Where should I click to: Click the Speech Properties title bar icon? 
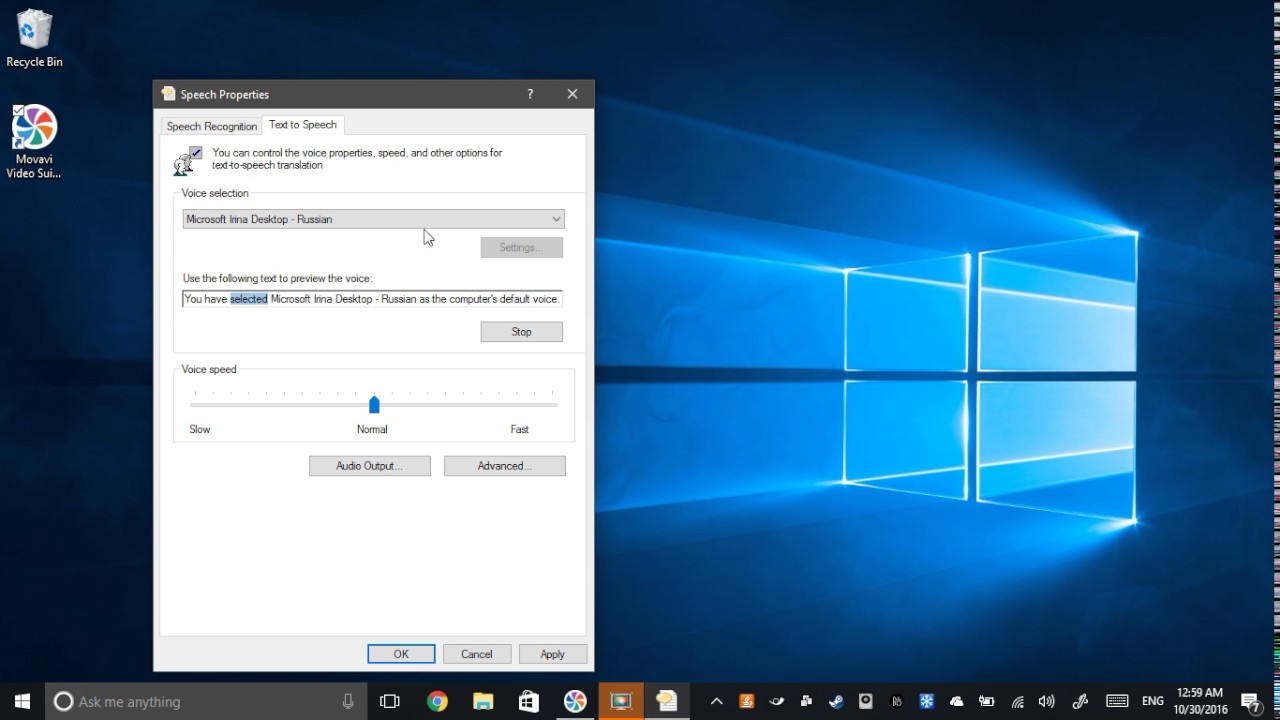[168, 94]
